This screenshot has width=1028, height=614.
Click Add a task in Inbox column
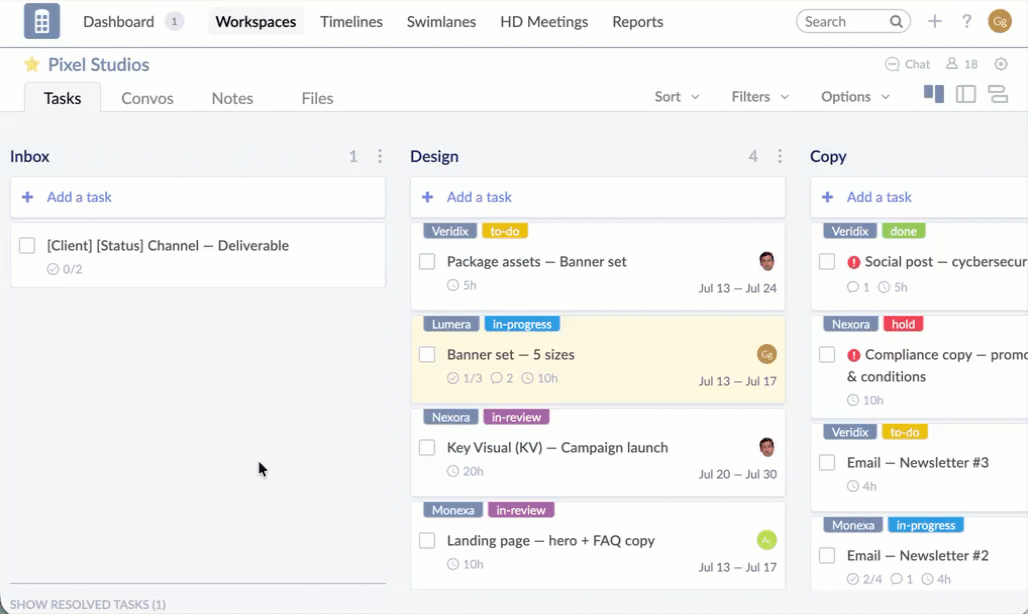point(197,197)
